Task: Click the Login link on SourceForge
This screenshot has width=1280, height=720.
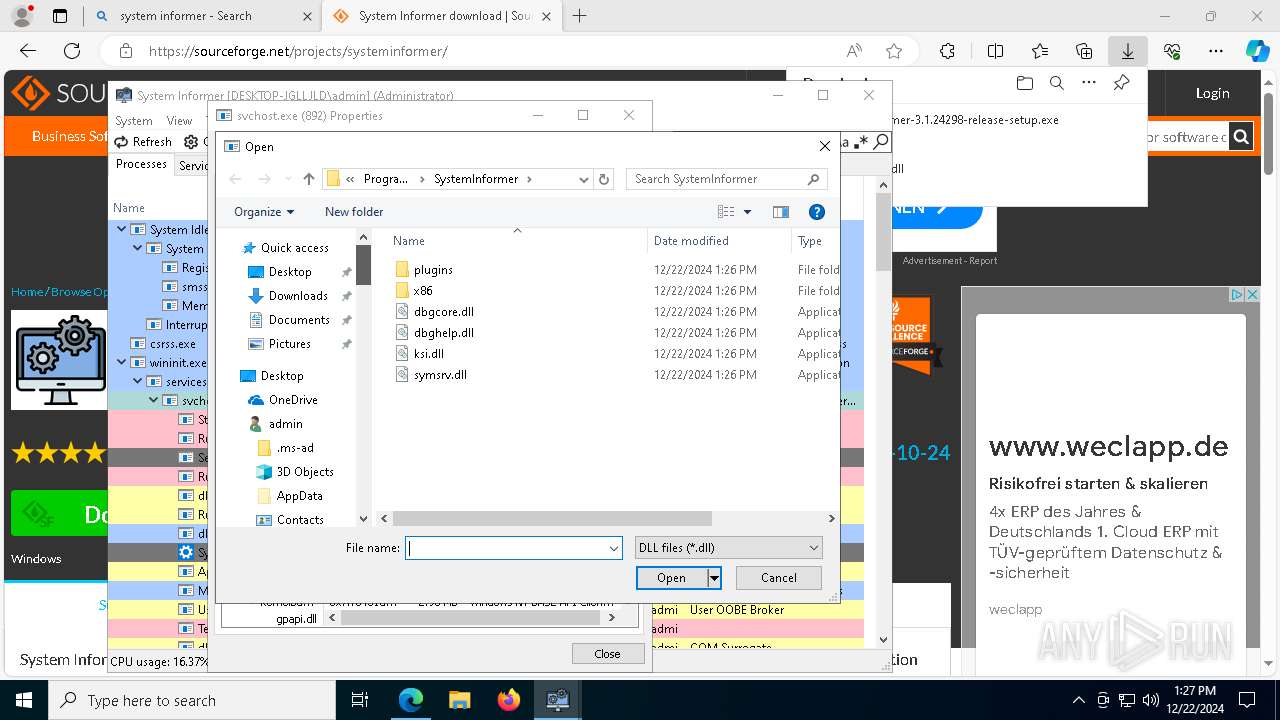Action: pyautogui.click(x=1212, y=93)
